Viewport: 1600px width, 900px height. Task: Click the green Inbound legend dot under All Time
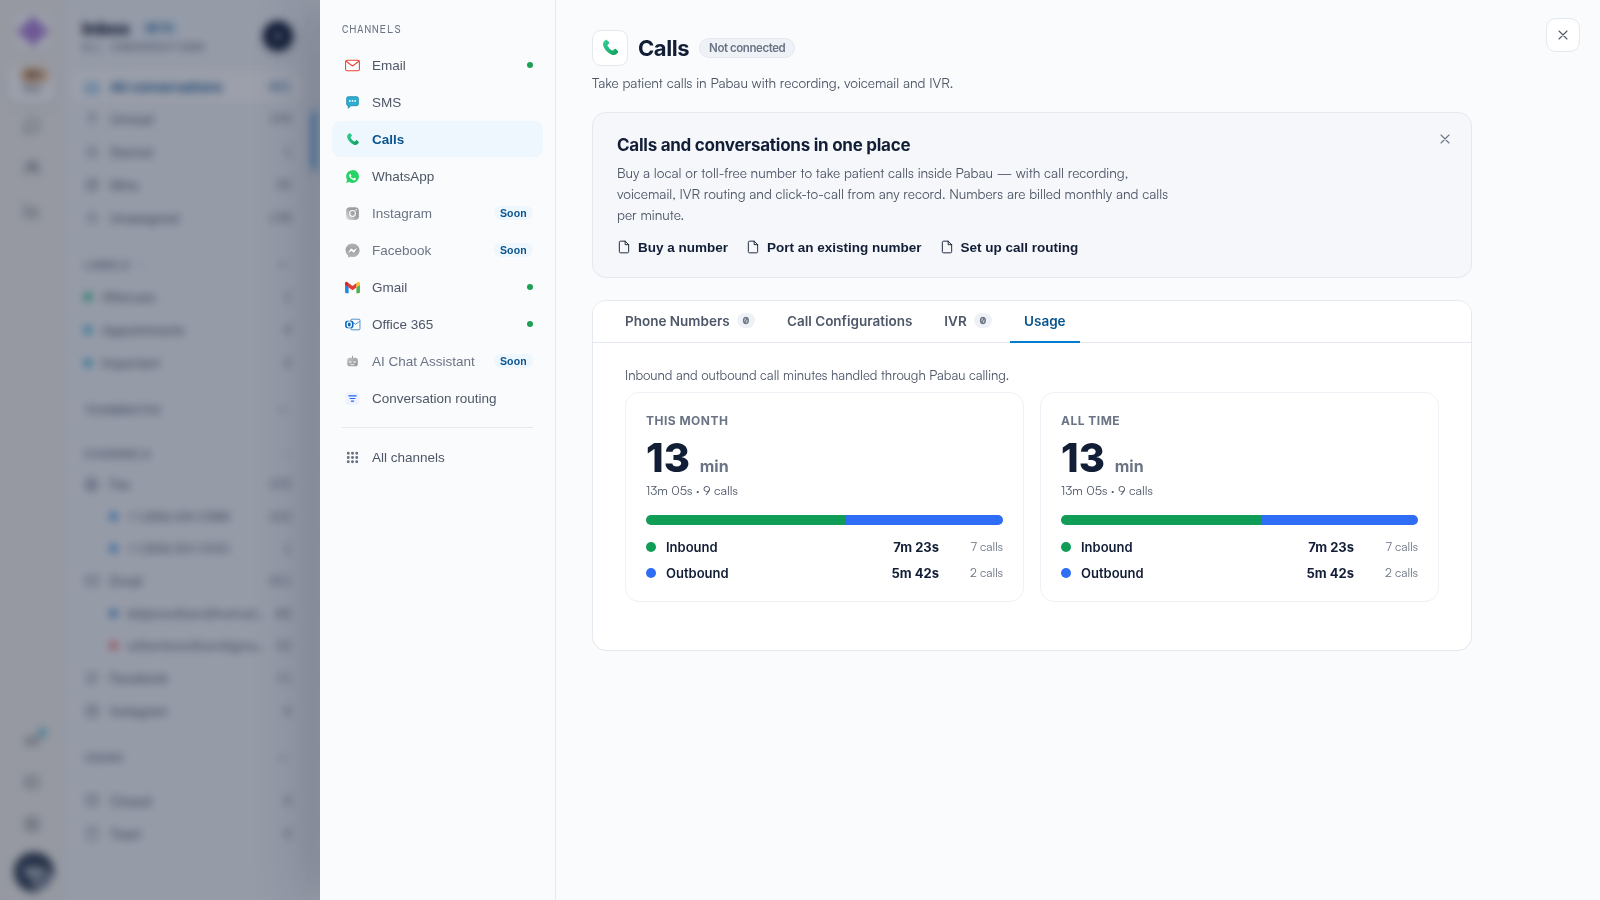[x=1066, y=547]
